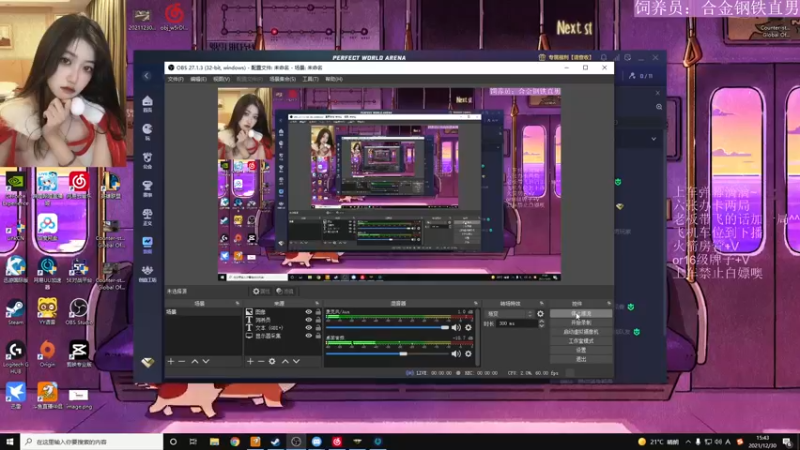The image size is (800, 450).
Task: Open the 视图(V) menu in OBS
Action: [x=221, y=79]
